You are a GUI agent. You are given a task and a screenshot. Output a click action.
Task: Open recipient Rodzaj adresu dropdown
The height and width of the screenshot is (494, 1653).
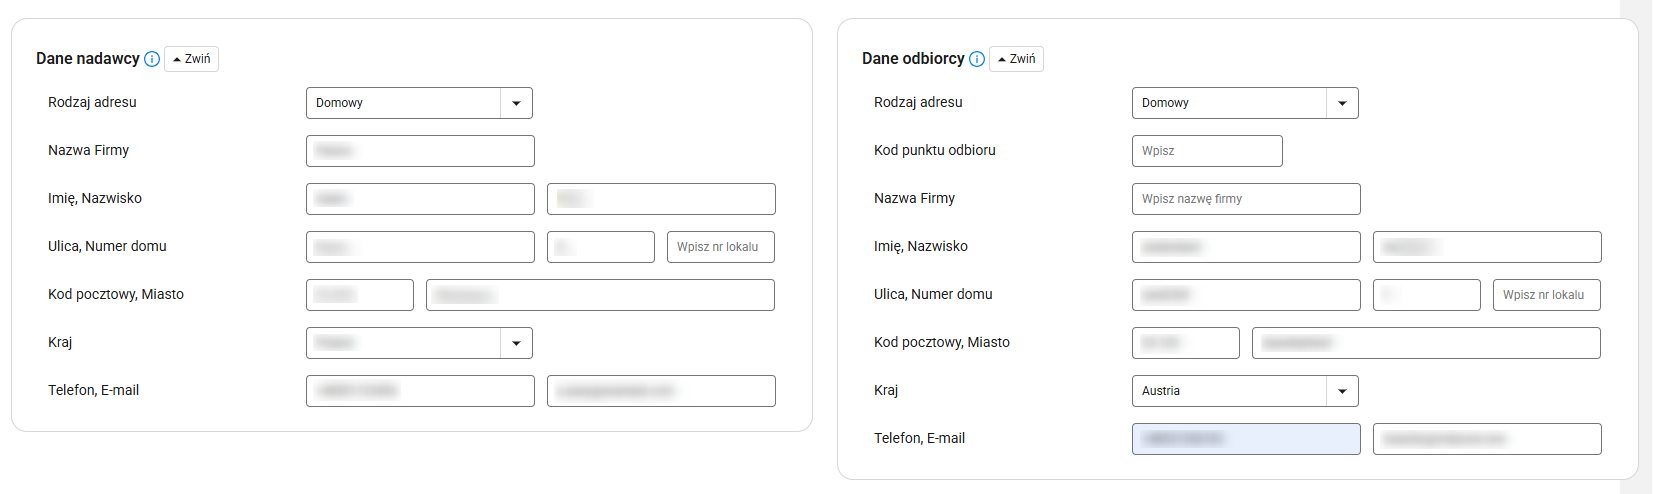[x=1245, y=103]
